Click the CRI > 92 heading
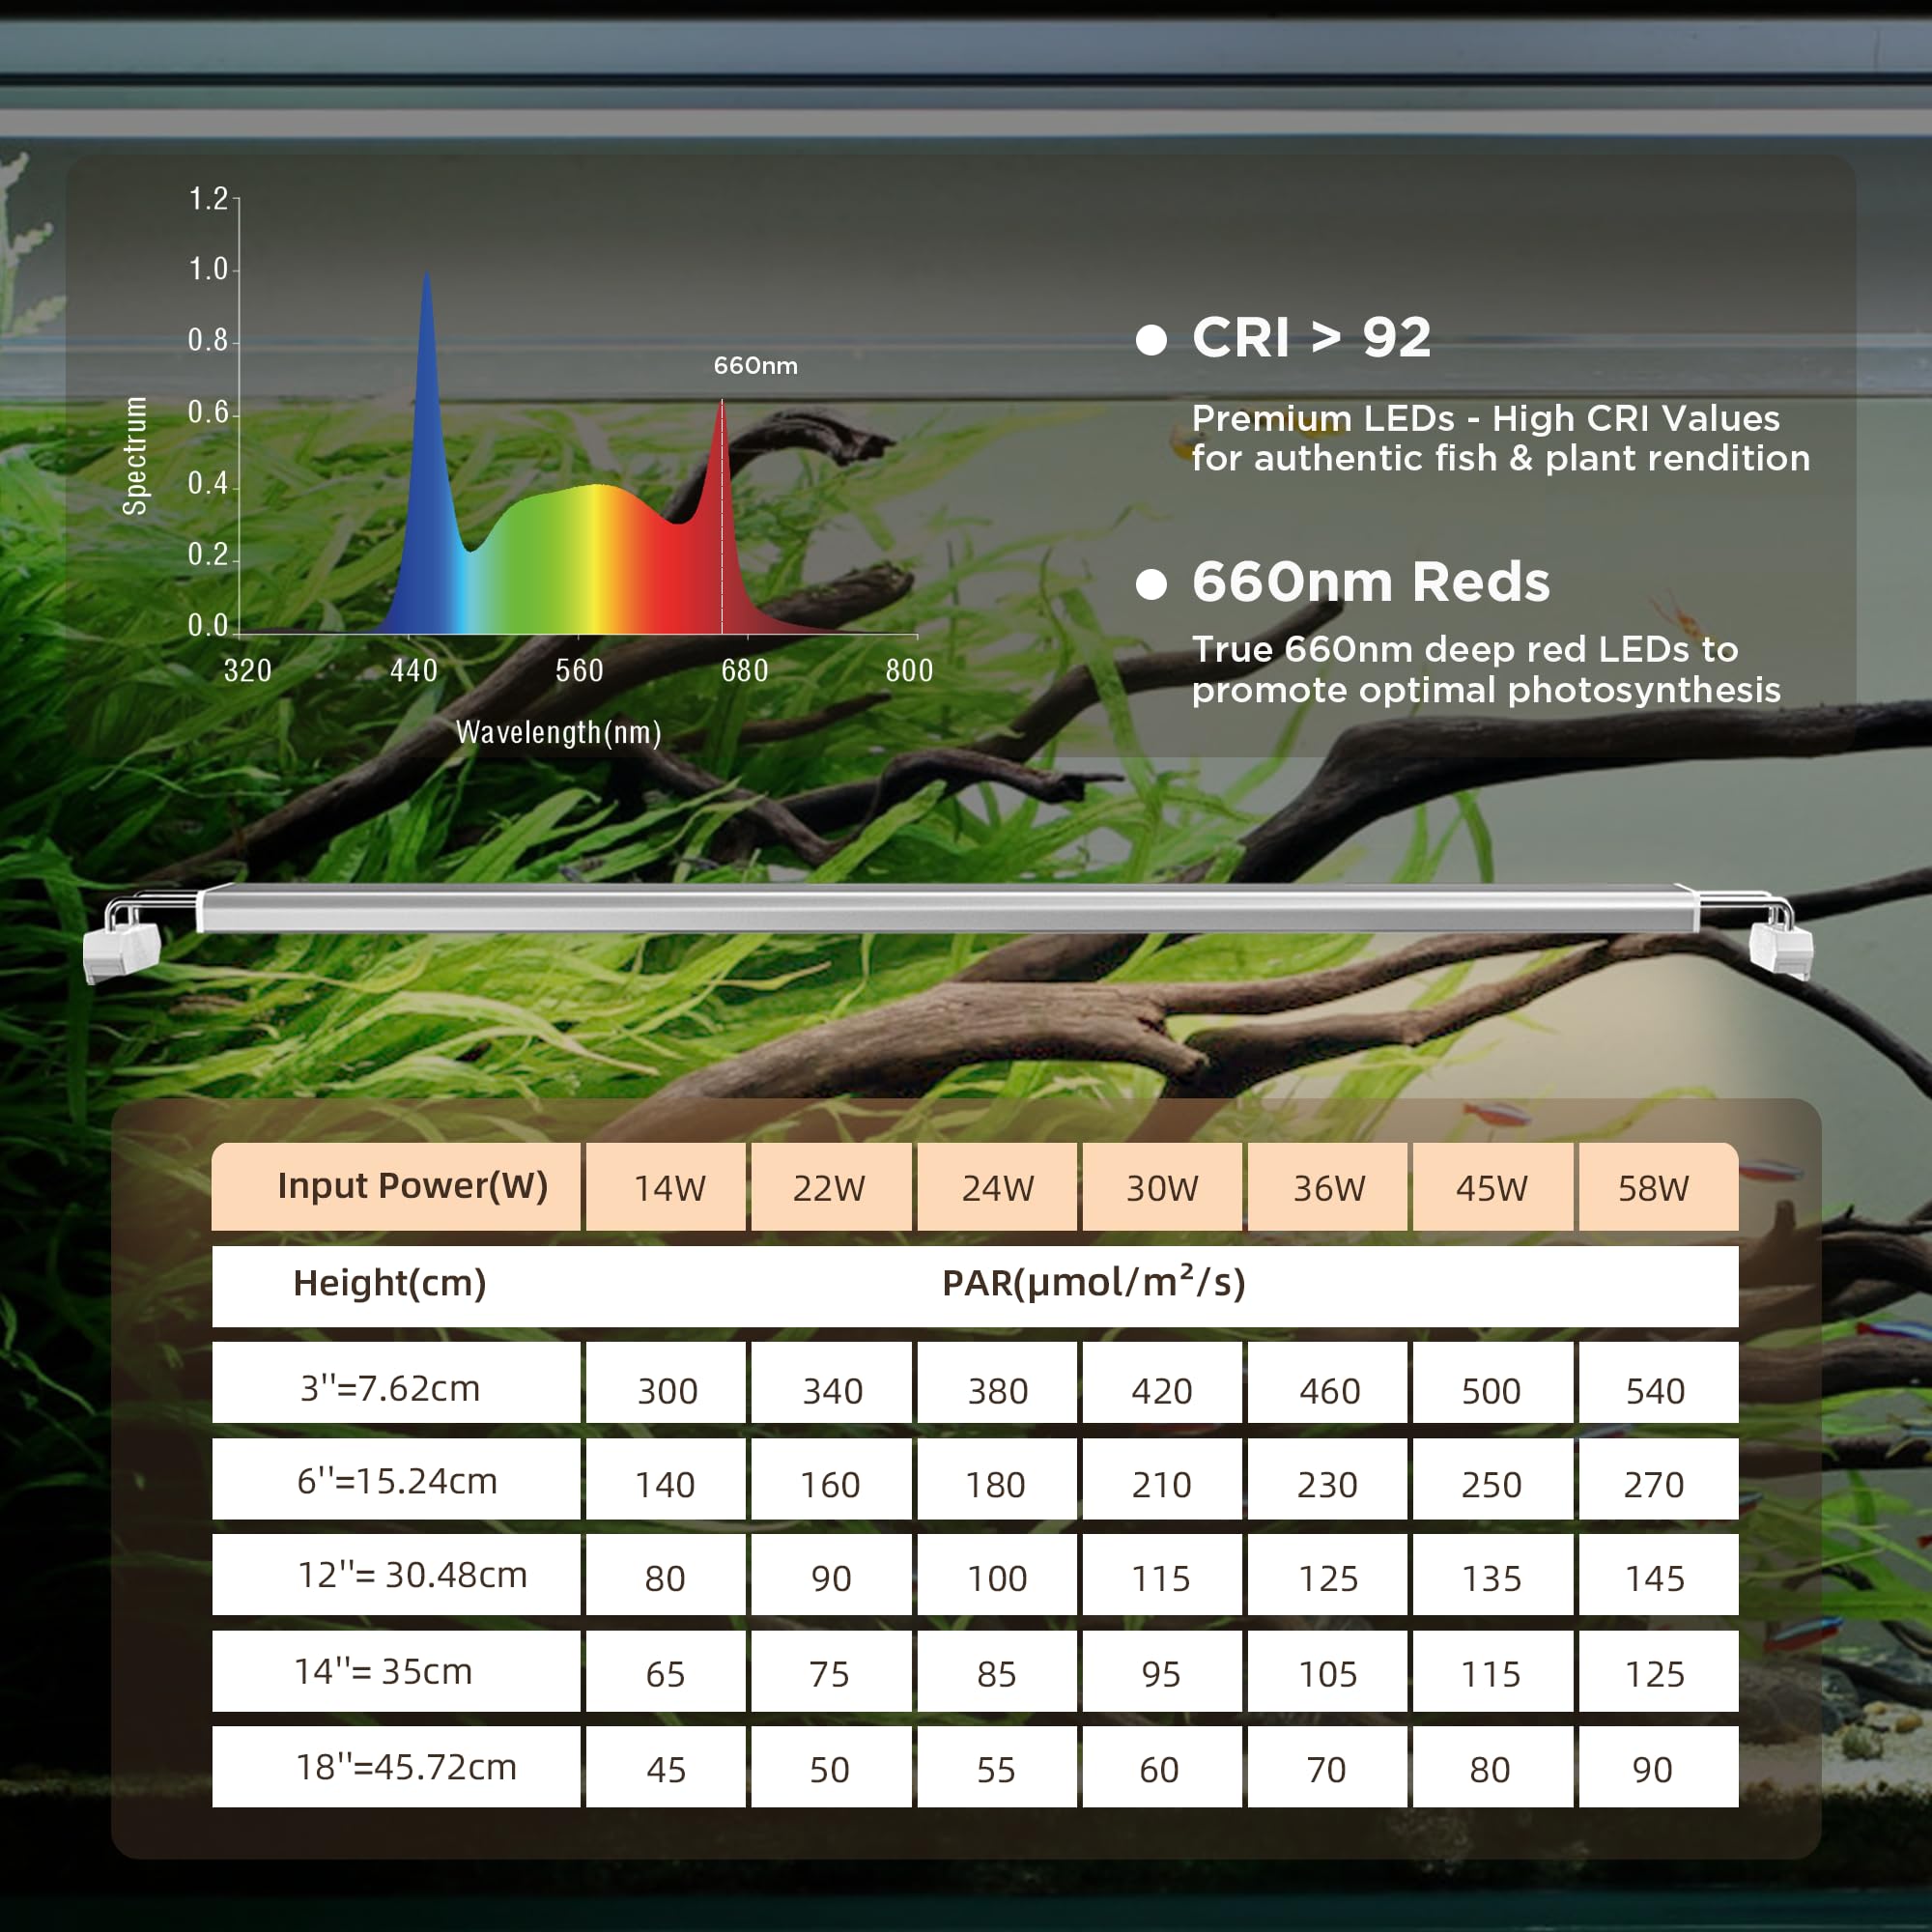The width and height of the screenshot is (1932, 1932). [1311, 338]
